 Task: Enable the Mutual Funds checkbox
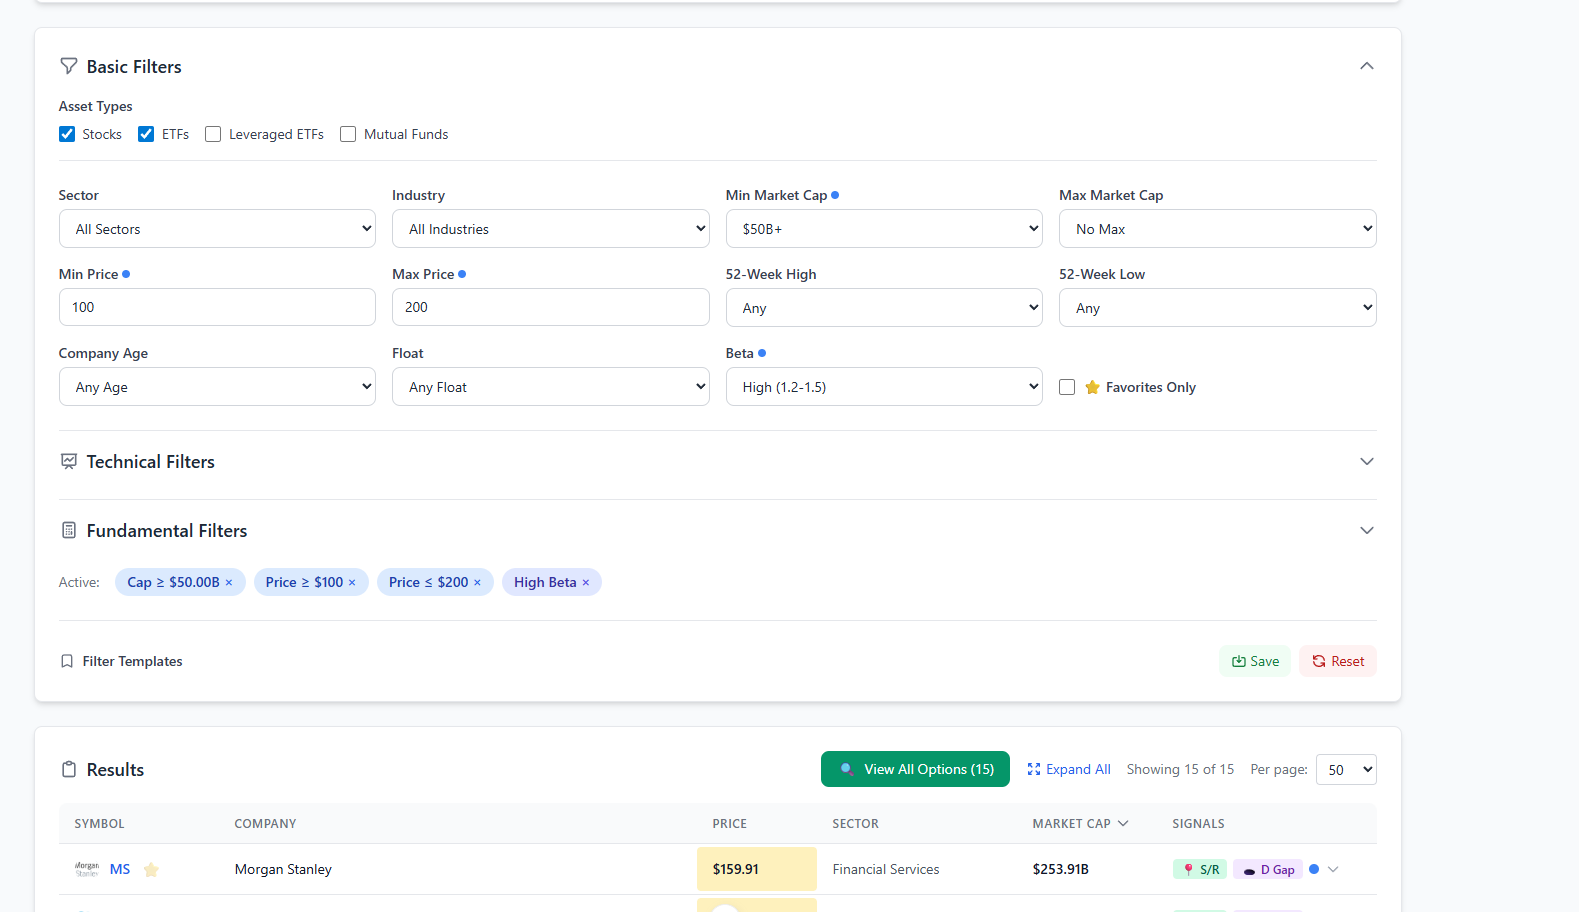point(348,134)
